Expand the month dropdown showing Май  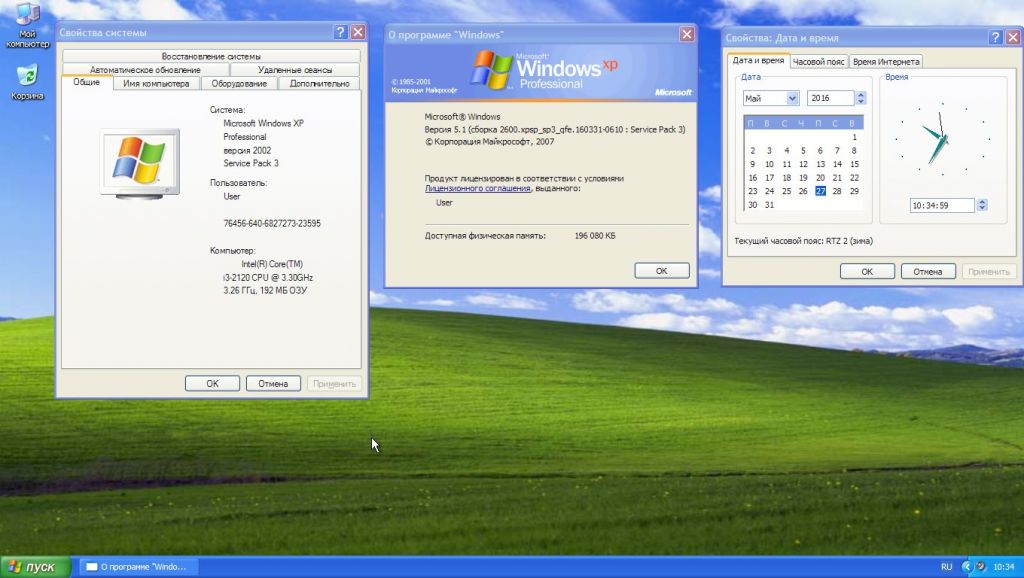pyautogui.click(x=792, y=98)
